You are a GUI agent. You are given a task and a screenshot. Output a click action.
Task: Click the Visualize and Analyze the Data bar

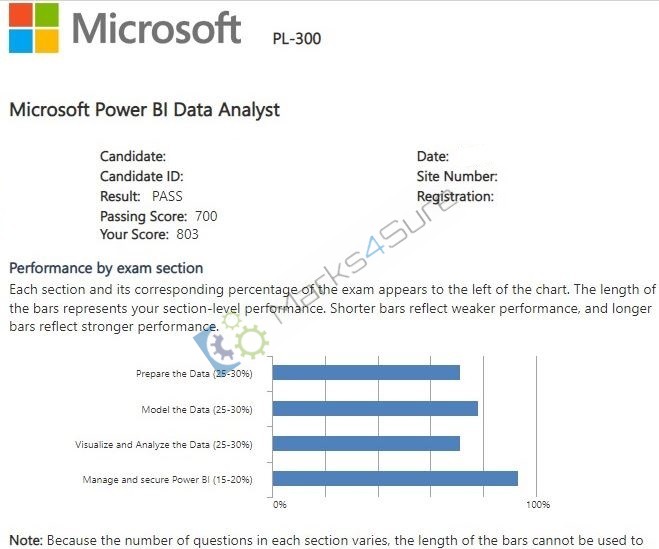366,443
